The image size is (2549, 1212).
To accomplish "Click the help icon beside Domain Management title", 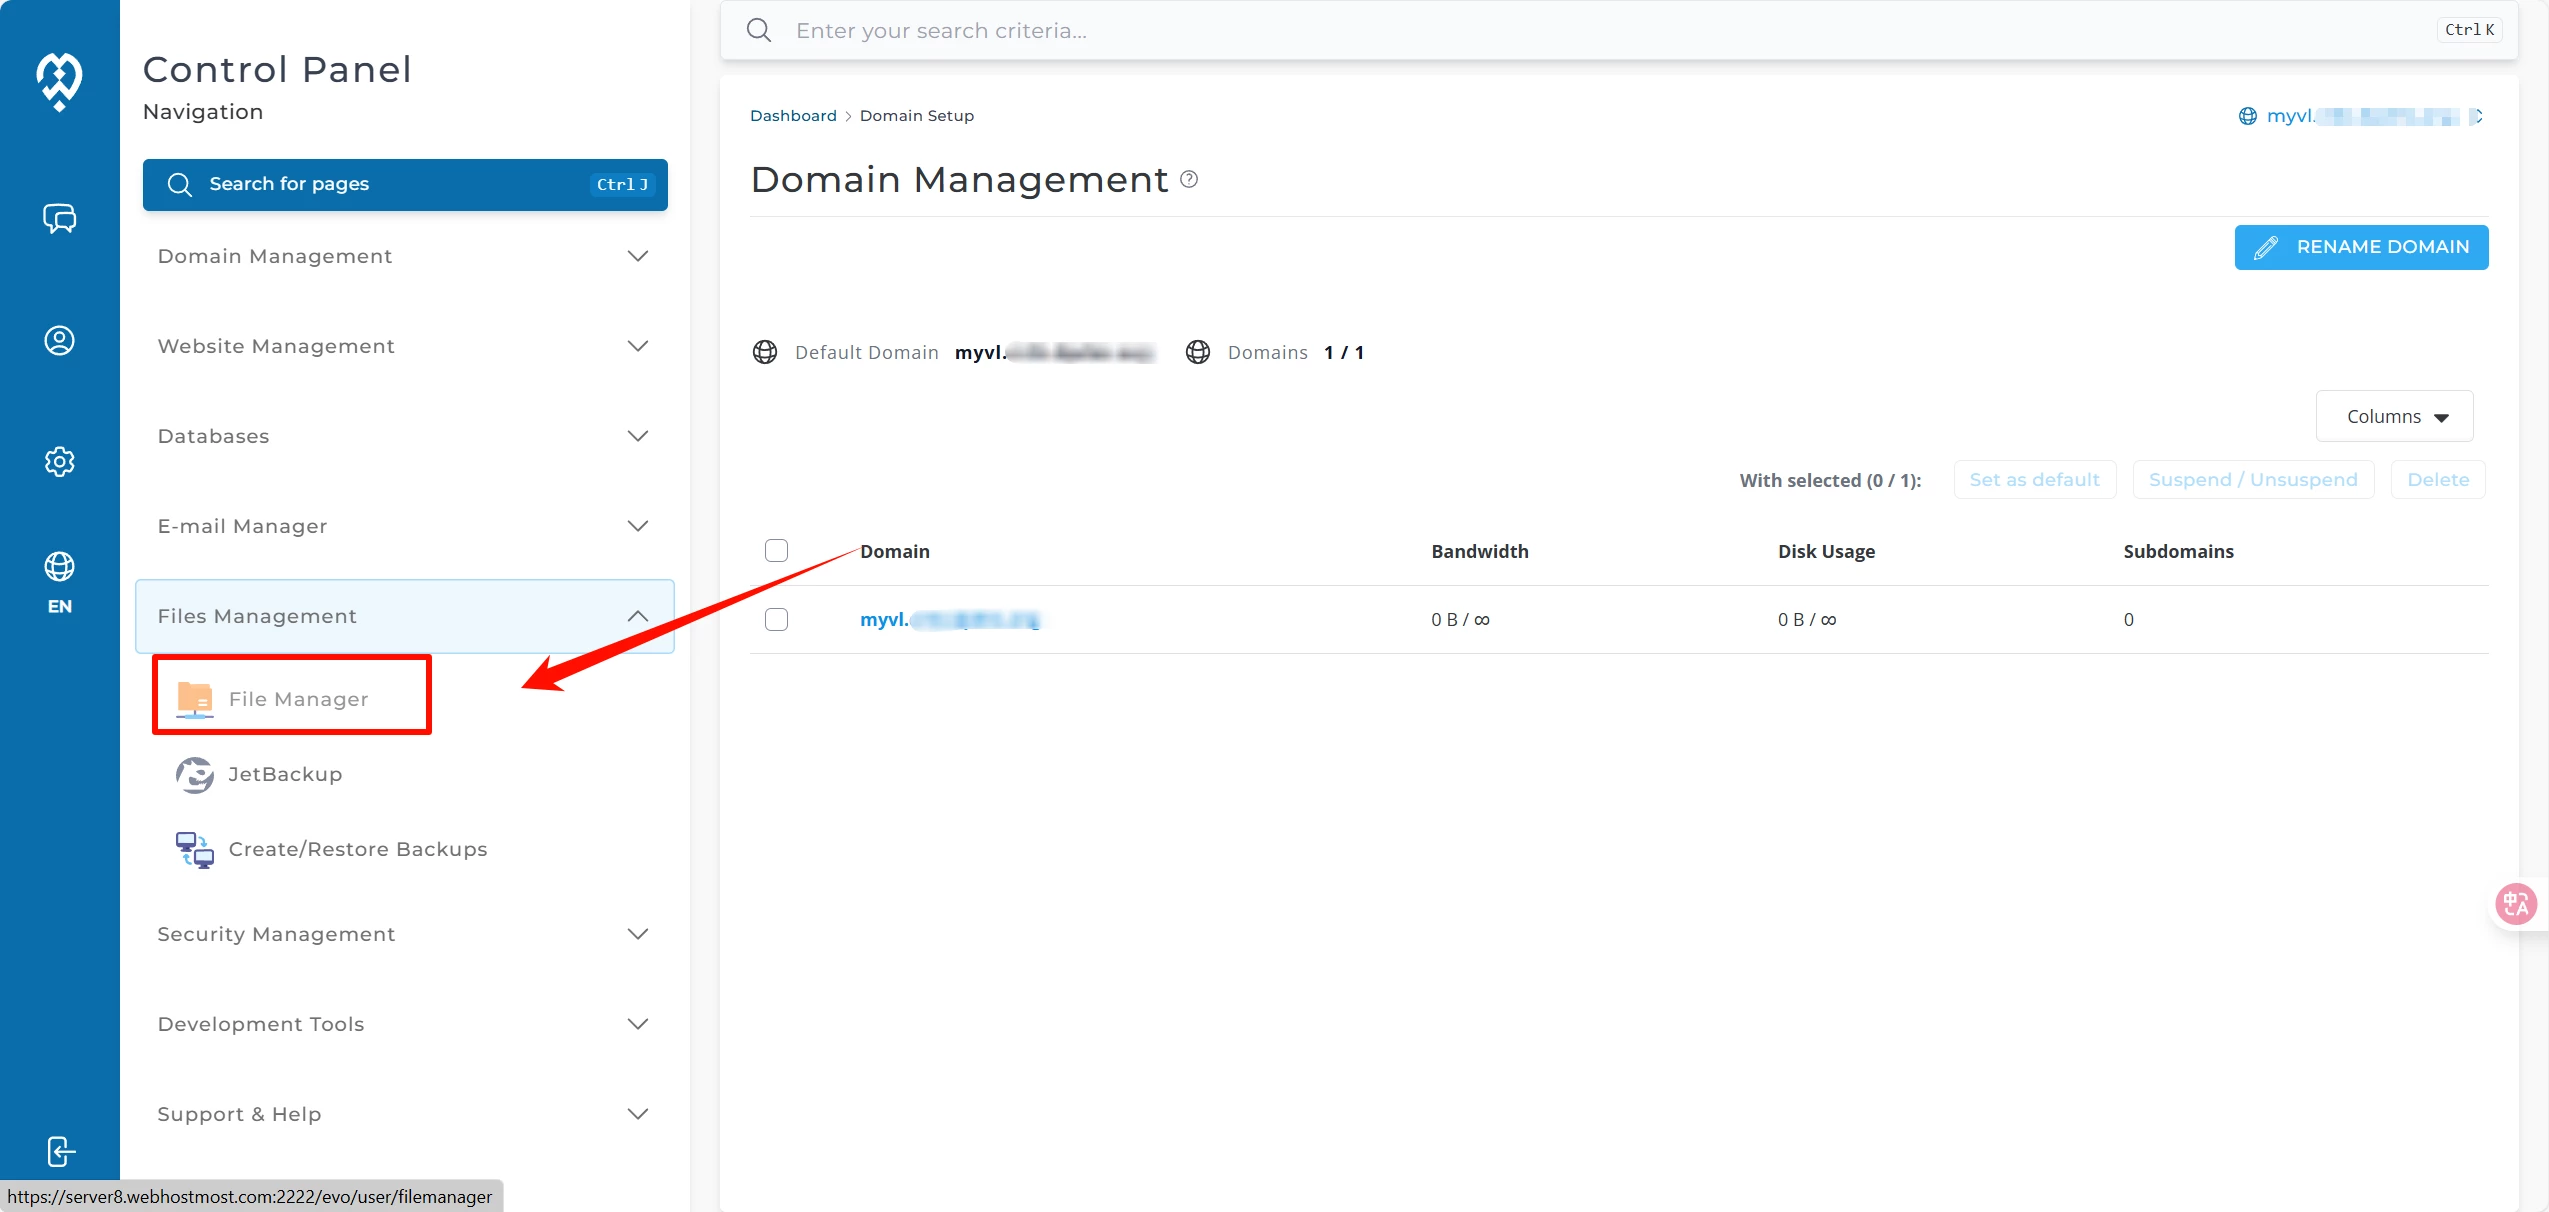I will tap(1189, 179).
